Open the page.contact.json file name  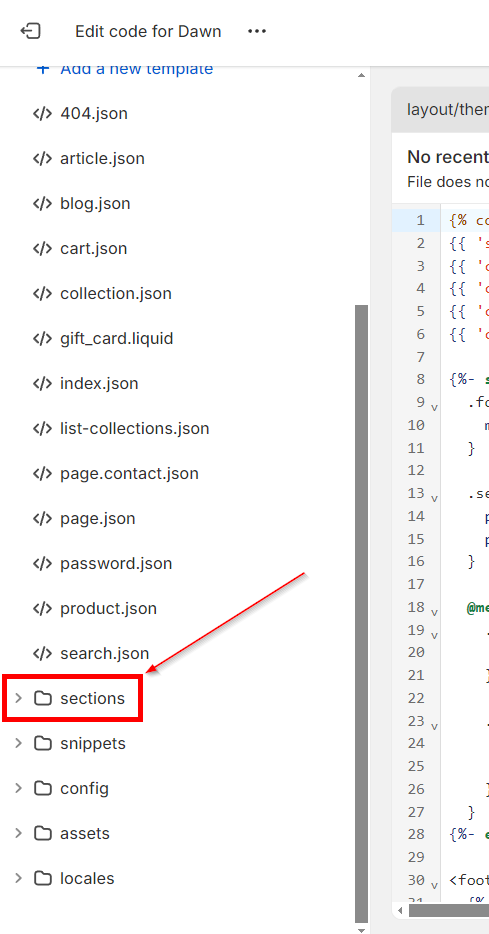click(x=129, y=474)
